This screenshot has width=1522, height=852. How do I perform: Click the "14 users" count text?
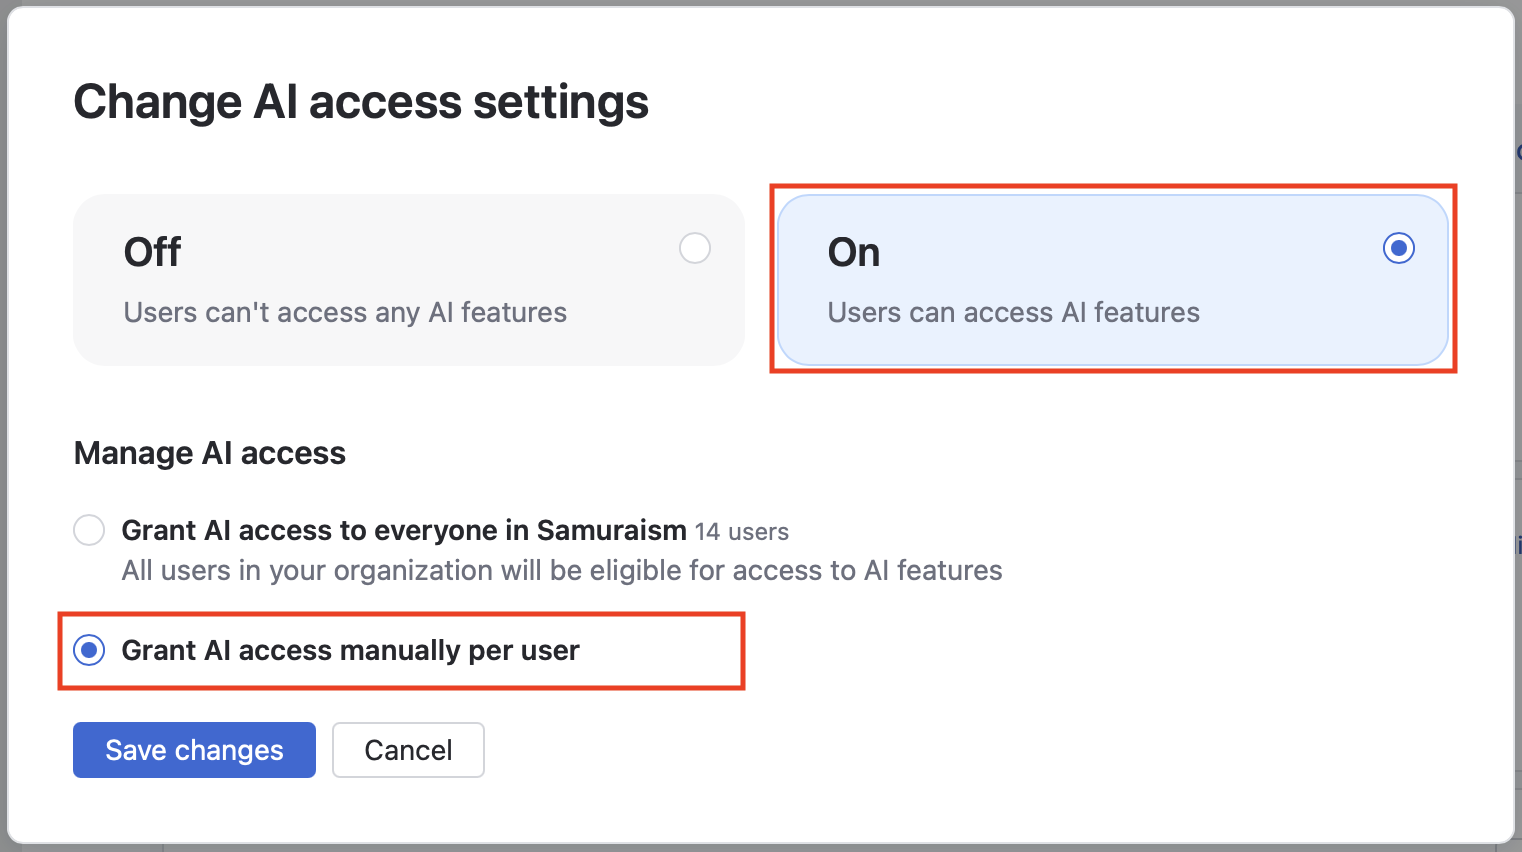tap(742, 532)
